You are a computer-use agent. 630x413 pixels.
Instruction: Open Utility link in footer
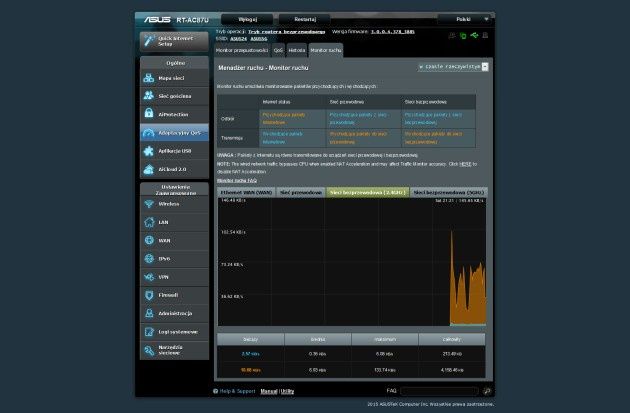coord(287,391)
